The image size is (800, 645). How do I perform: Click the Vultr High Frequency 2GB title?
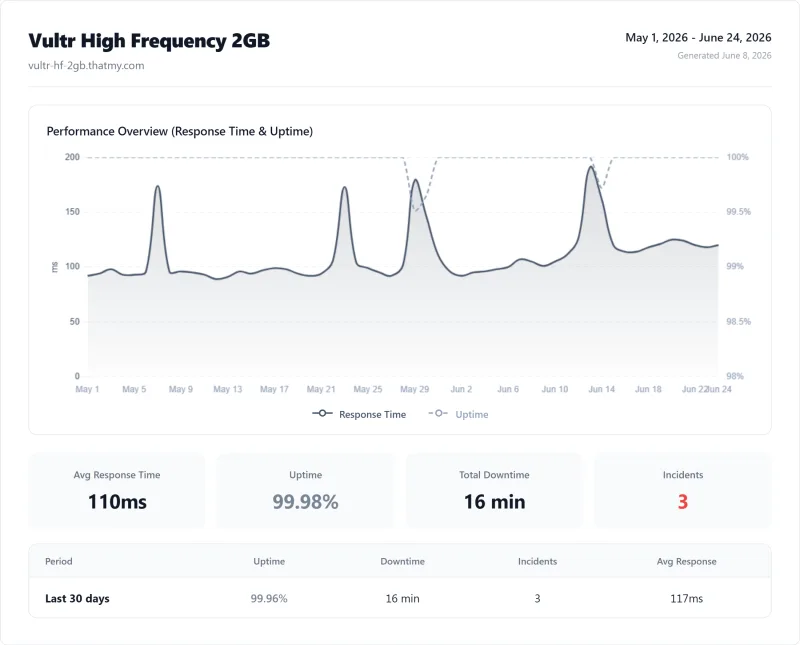tap(149, 41)
